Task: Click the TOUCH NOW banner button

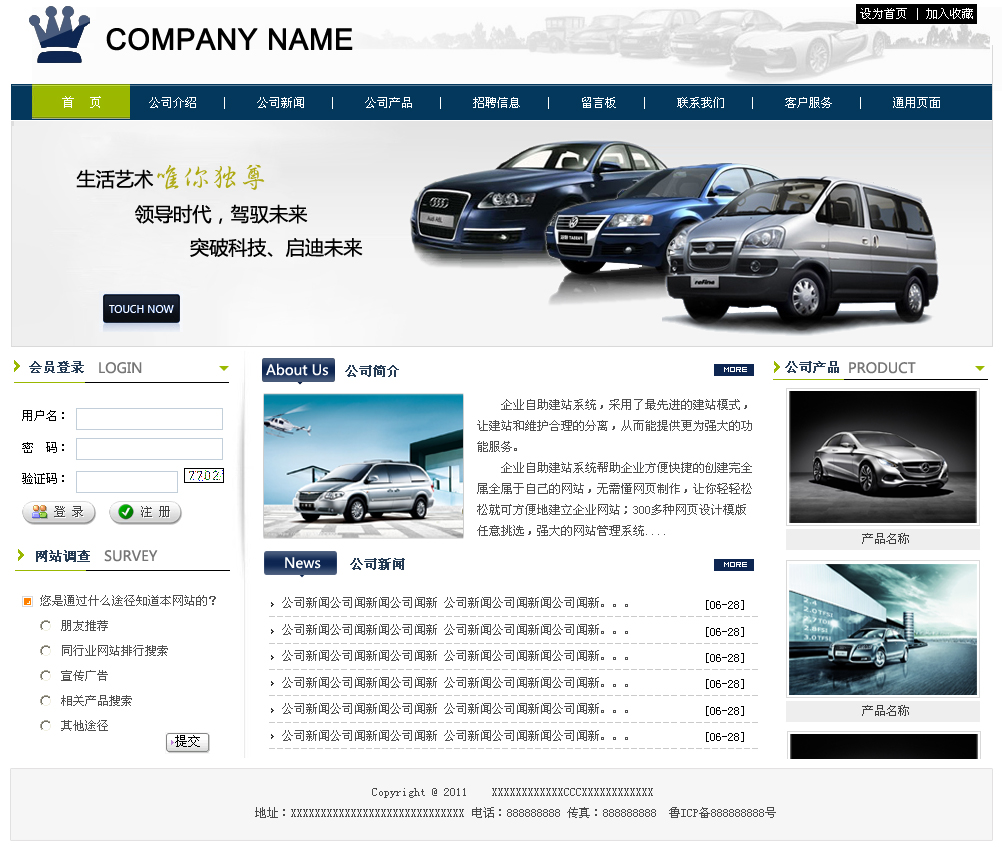Action: click(x=141, y=309)
